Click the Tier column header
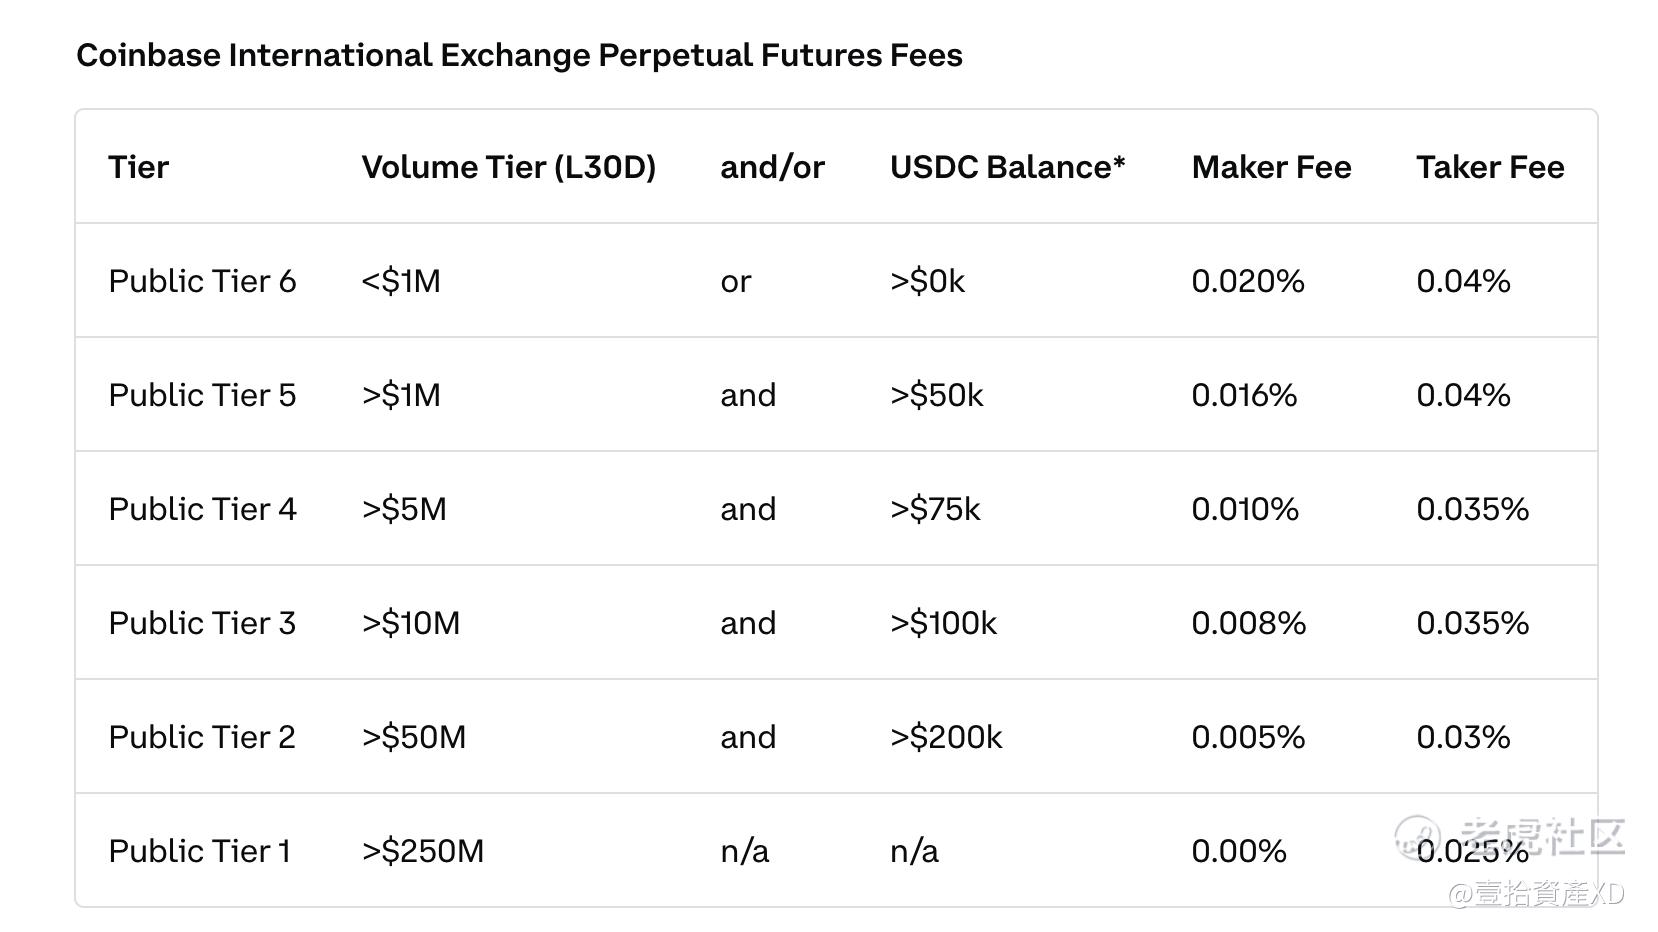This screenshot has height=932, width=1658. pyautogui.click(x=138, y=167)
